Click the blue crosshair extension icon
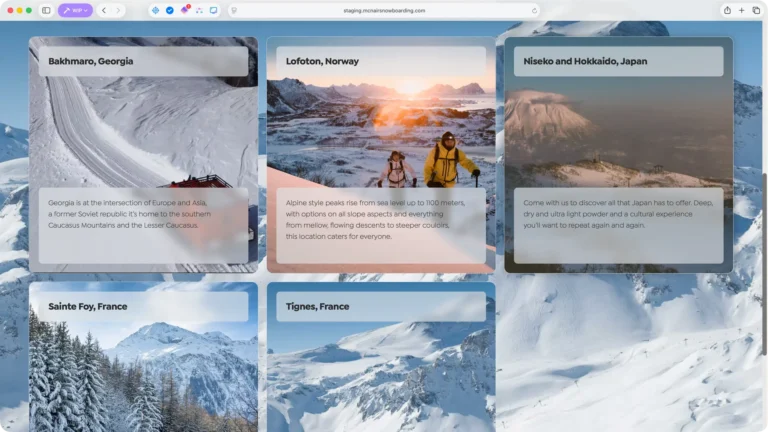 click(x=155, y=10)
